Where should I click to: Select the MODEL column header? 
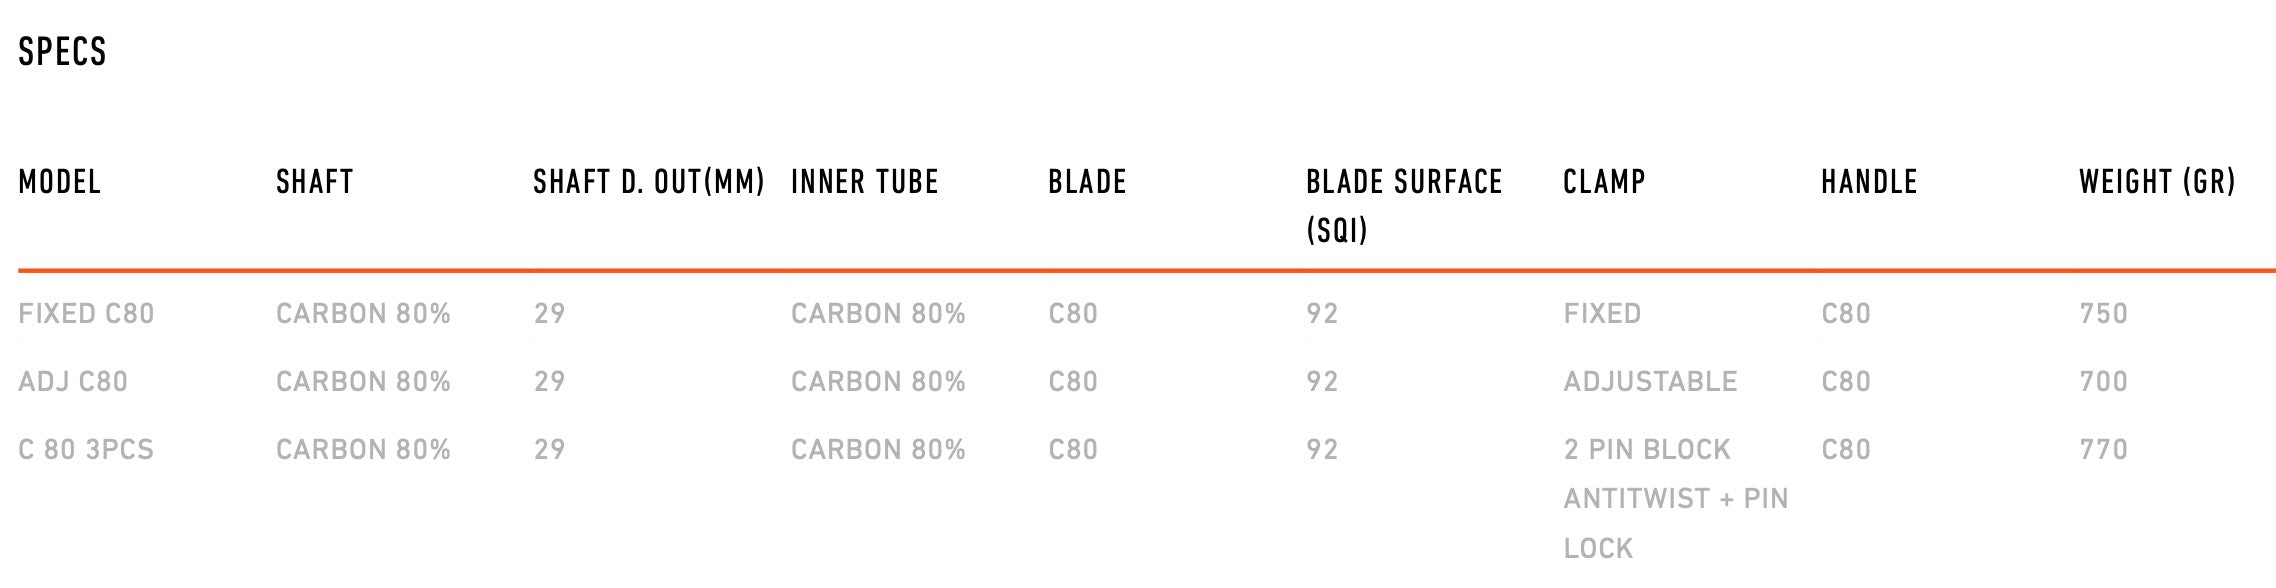click(x=60, y=181)
